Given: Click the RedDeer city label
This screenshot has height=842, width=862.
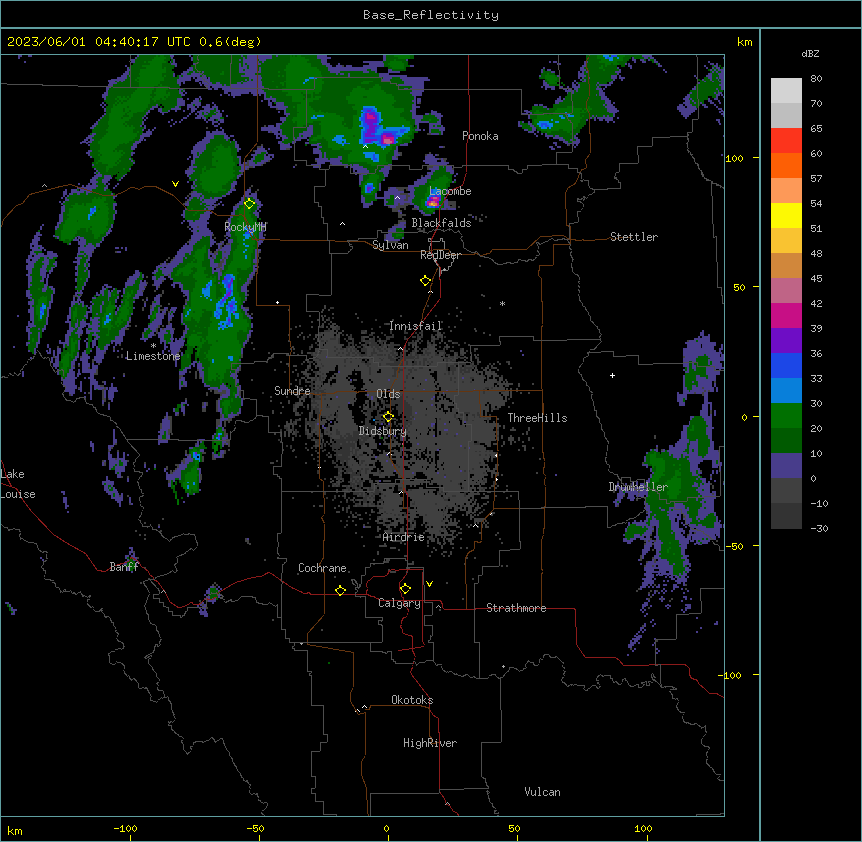Looking at the screenshot, I should click(440, 255).
